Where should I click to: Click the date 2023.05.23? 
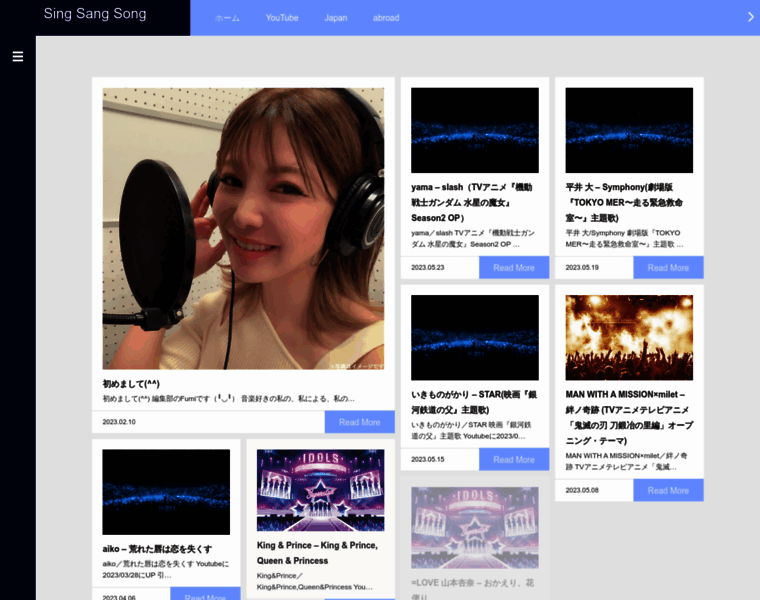click(428, 268)
